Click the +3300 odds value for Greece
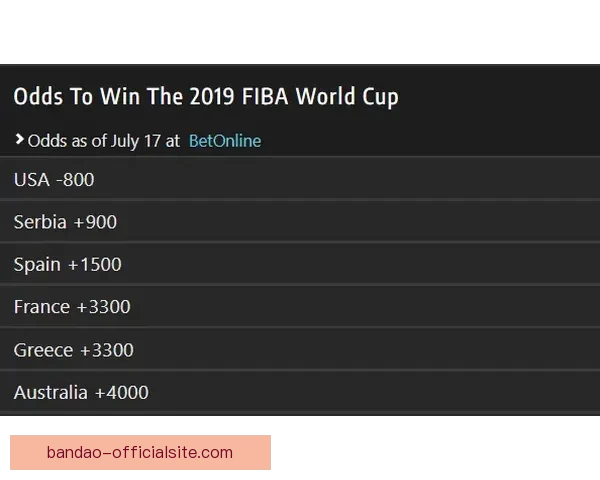Image resolution: width=600 pixels, height=480 pixels. tap(106, 350)
